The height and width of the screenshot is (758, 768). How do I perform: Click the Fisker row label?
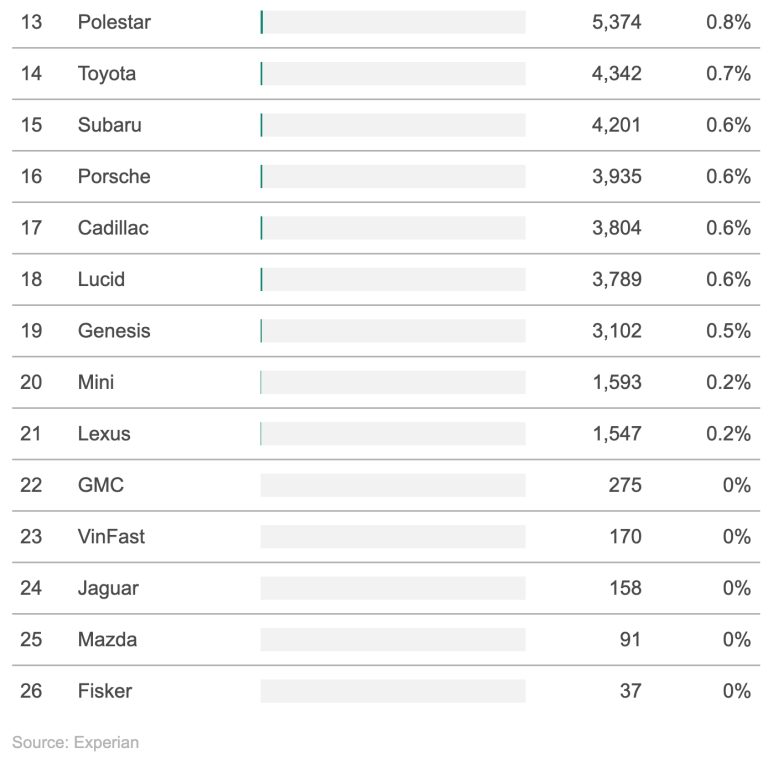(105, 691)
